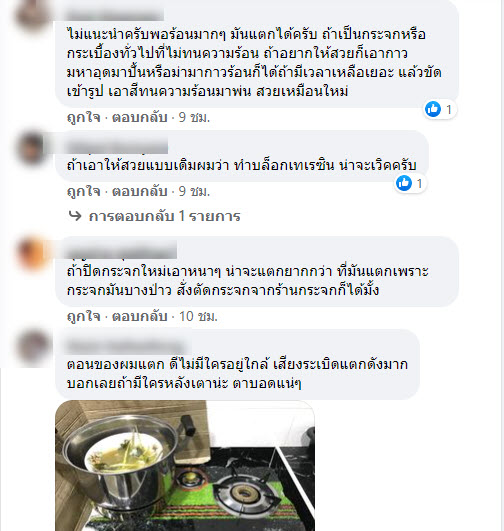Reply to the first comment via ตอบกลับ
The width and height of the screenshot is (504, 531).
140,118
